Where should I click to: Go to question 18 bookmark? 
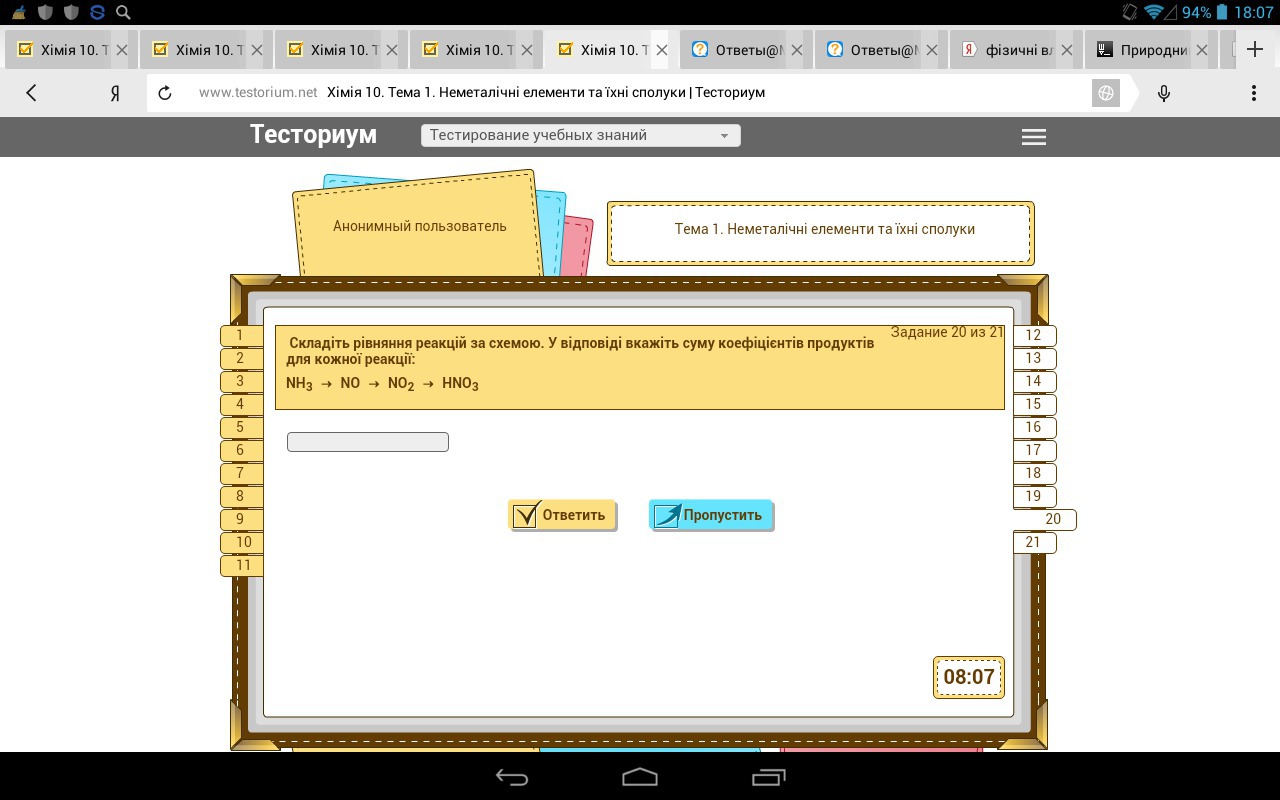1034,473
